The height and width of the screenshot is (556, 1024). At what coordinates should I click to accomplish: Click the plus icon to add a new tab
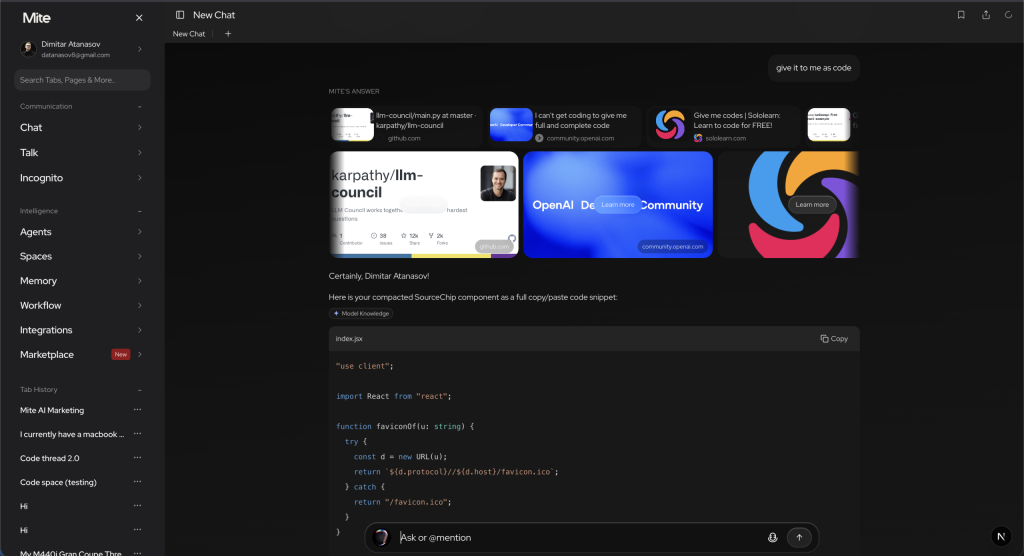point(228,34)
